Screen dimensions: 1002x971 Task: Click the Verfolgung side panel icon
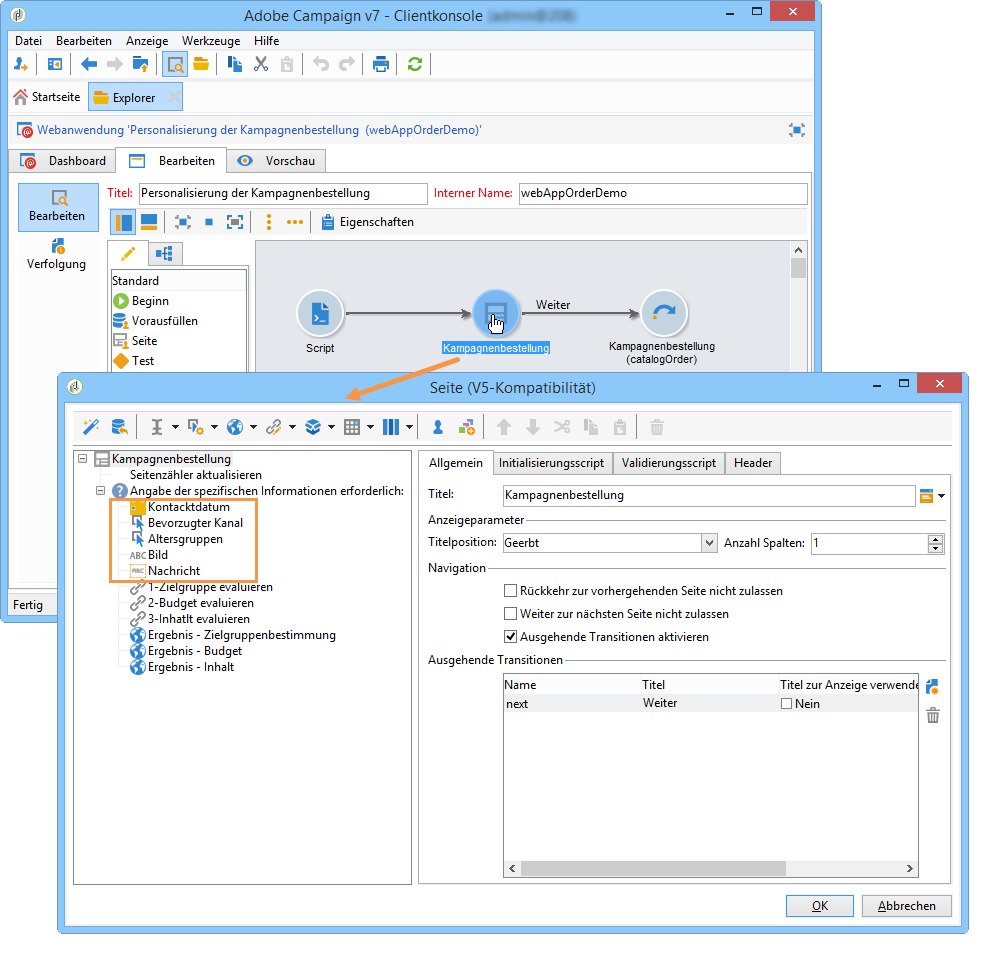57,254
